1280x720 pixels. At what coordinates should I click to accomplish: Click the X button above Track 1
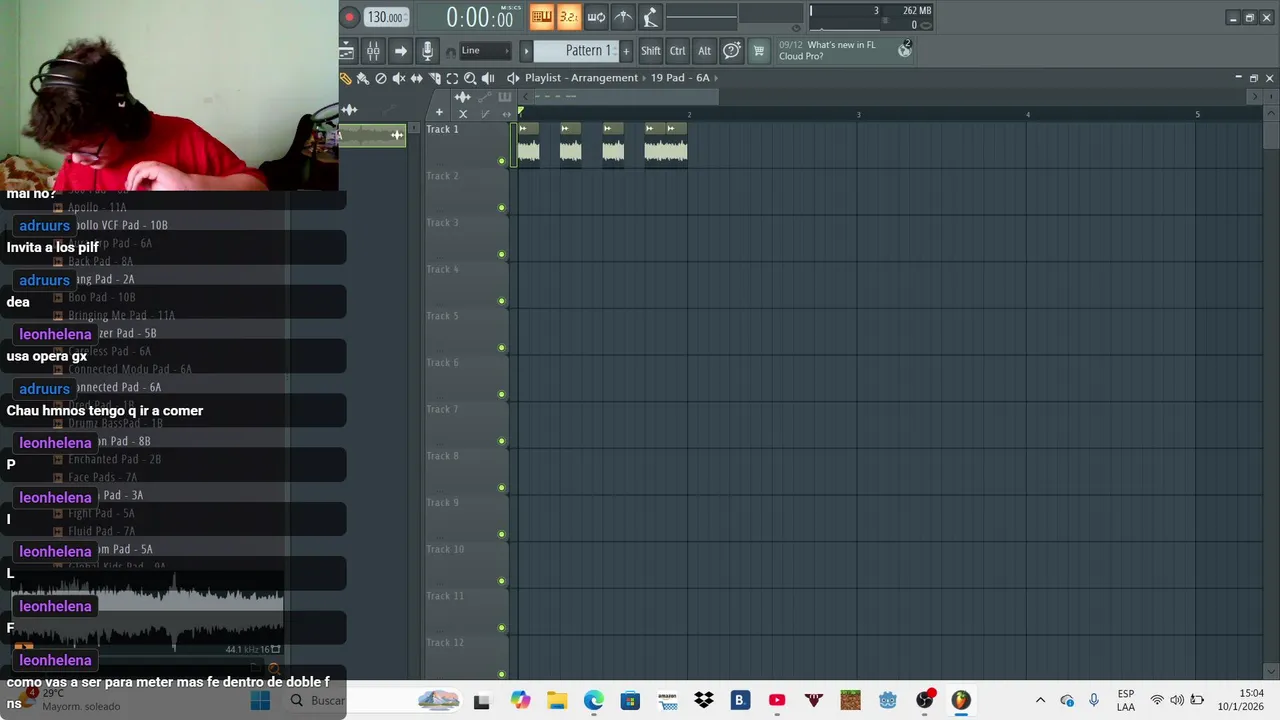coord(462,113)
